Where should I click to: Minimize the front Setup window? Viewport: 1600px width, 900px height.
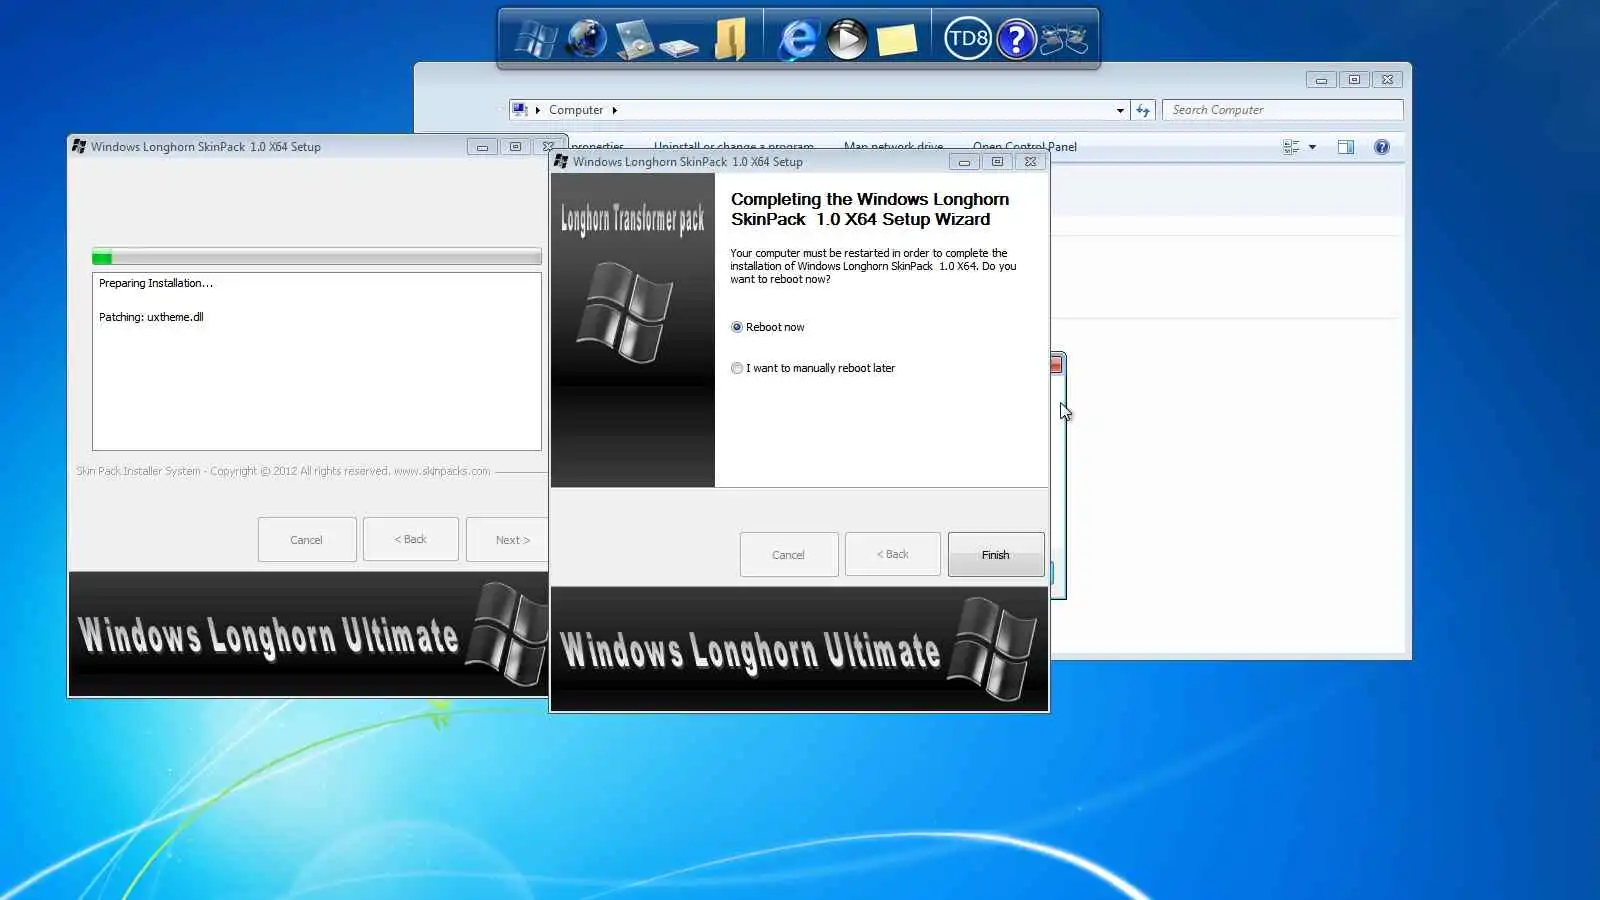tap(964, 162)
